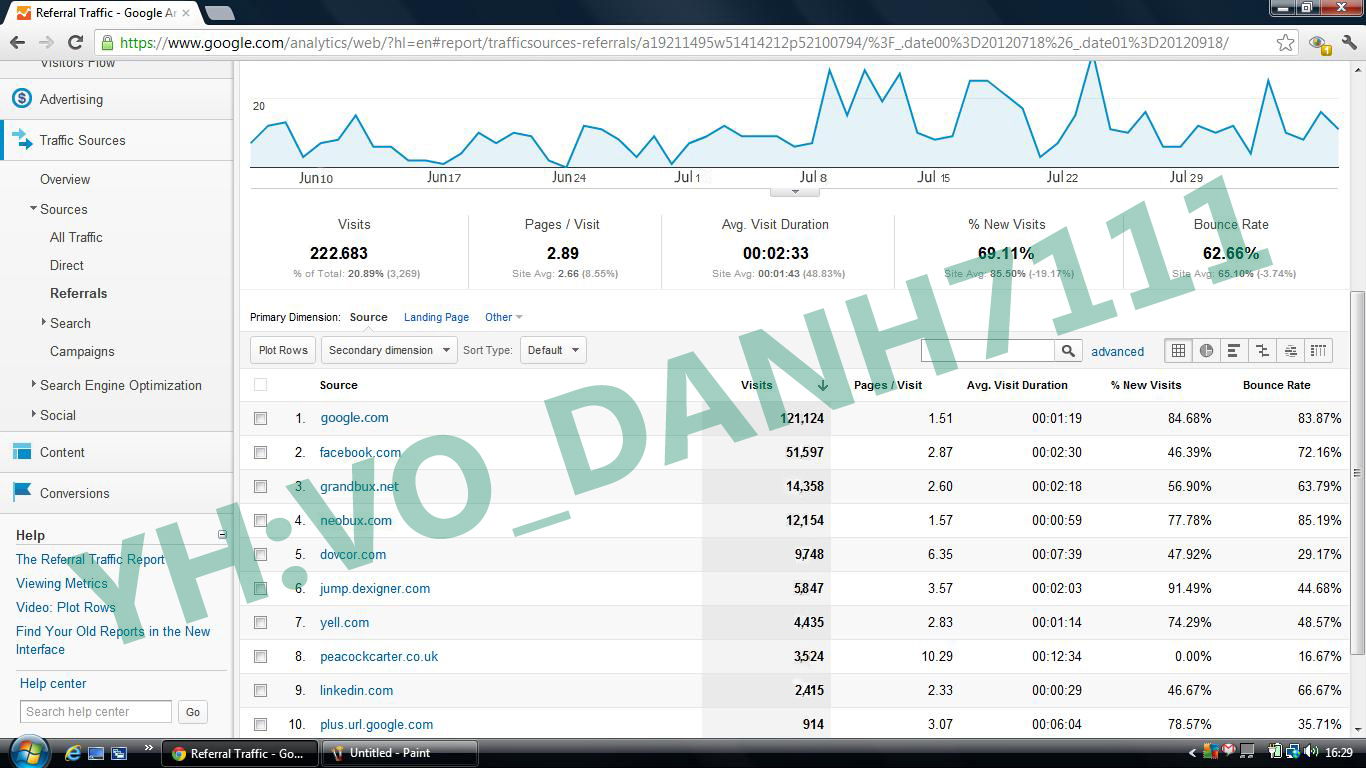Bookmark this page with the star icon
Viewport: 1366px width, 768px height.
(1286, 42)
